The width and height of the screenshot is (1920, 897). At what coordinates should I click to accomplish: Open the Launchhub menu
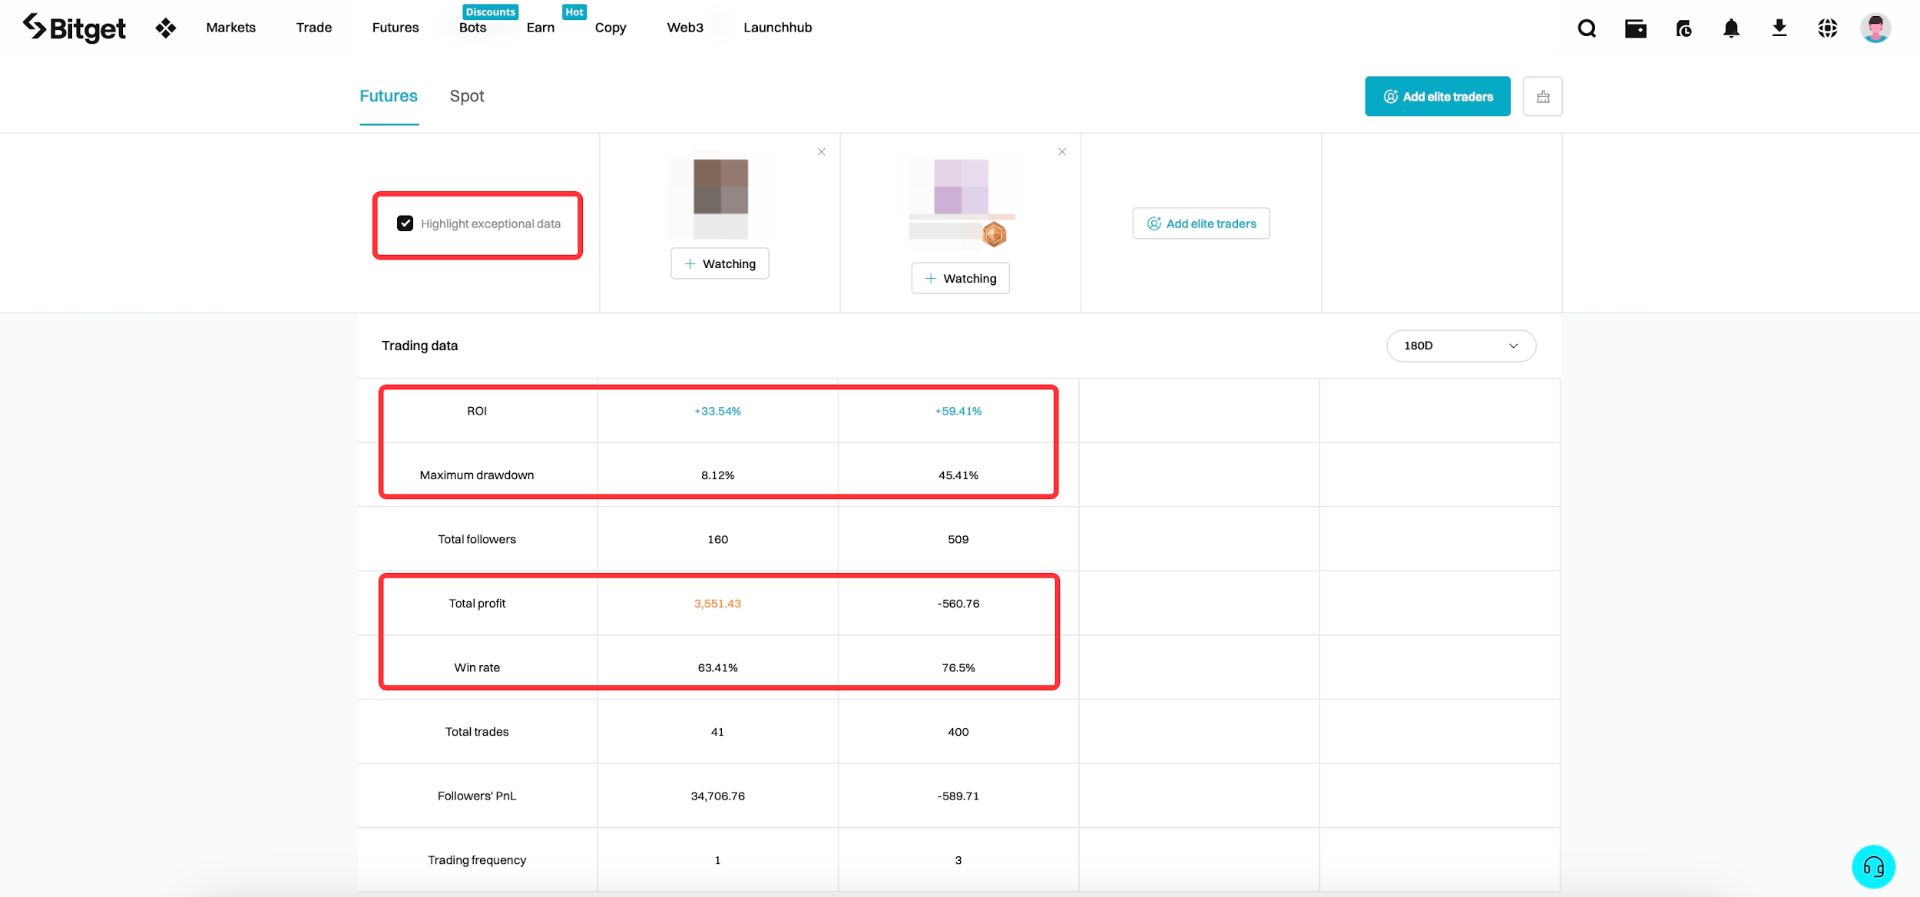[x=778, y=28]
